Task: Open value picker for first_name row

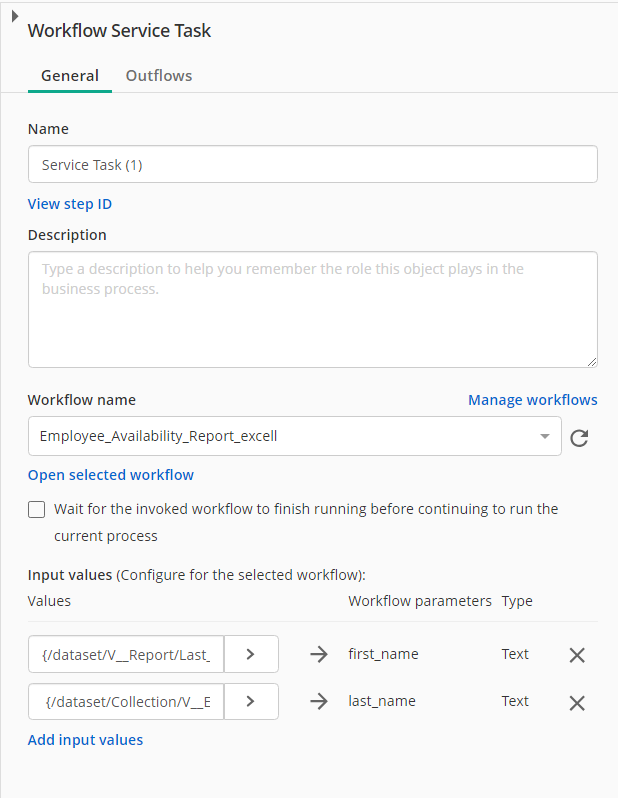Action: (x=250, y=654)
